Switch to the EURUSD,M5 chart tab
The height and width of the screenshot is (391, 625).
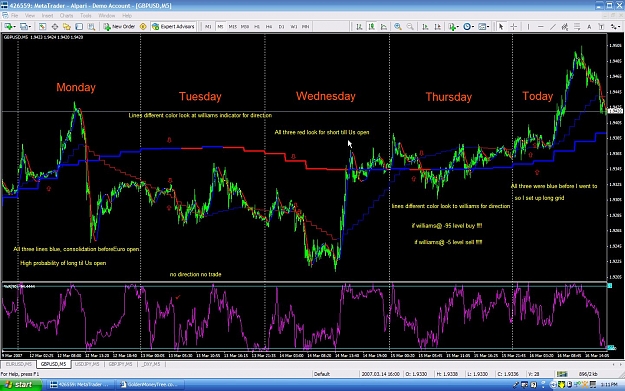[19, 364]
